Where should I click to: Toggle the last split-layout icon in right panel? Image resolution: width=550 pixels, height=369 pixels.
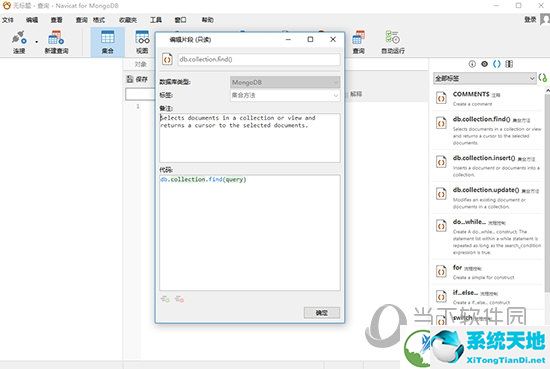[509, 64]
